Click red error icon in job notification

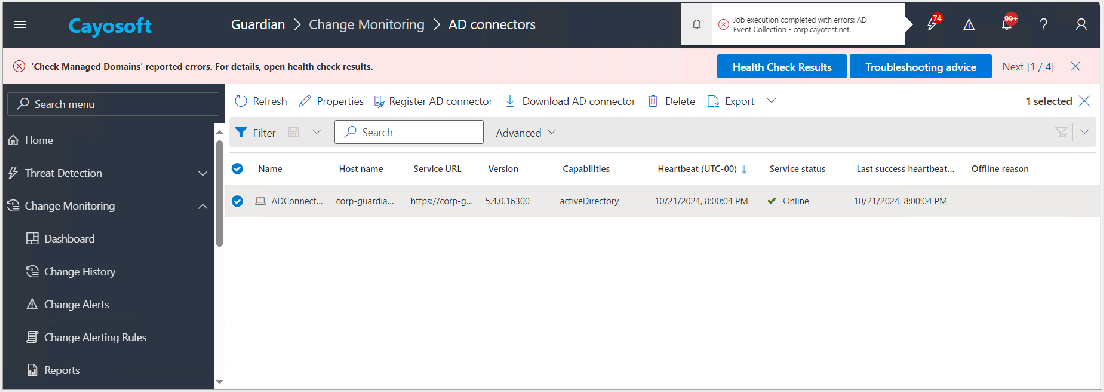(723, 25)
